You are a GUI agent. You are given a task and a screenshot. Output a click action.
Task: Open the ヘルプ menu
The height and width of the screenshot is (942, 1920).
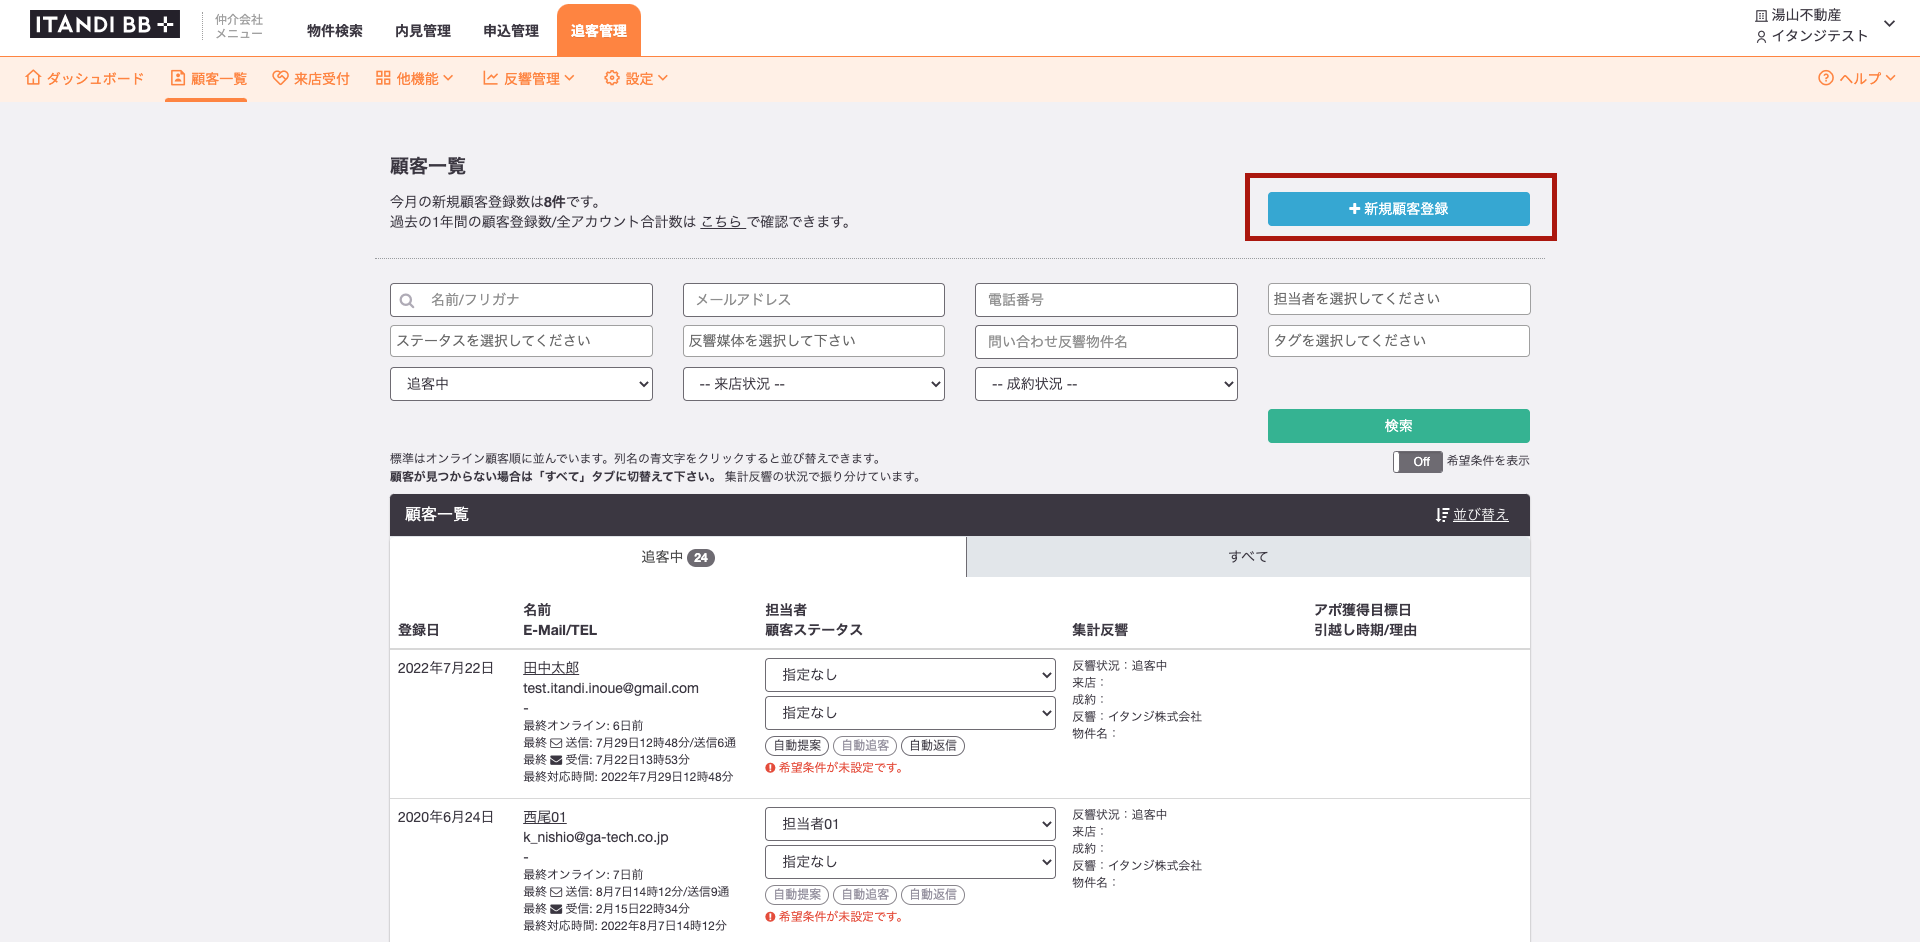pyautogui.click(x=1857, y=78)
